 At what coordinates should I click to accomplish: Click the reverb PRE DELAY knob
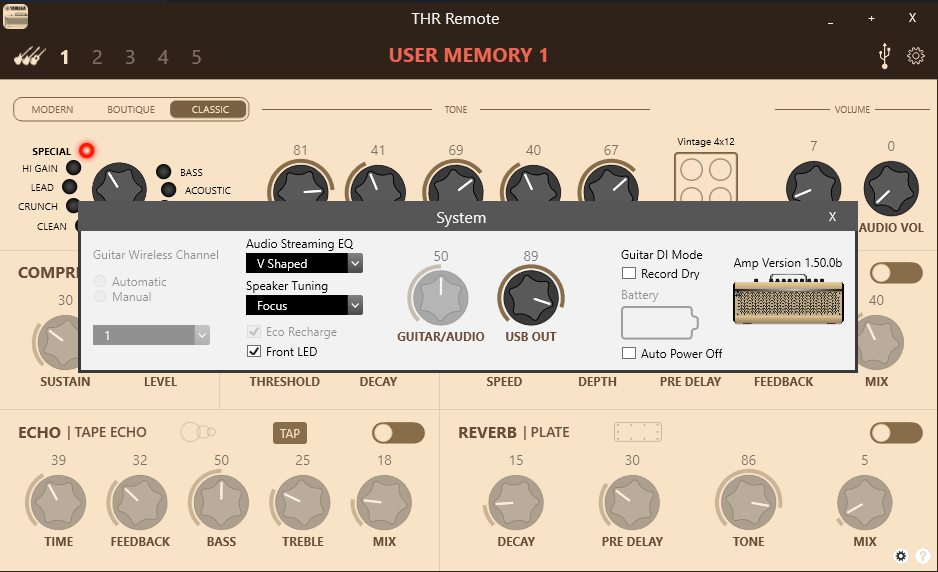click(x=632, y=502)
